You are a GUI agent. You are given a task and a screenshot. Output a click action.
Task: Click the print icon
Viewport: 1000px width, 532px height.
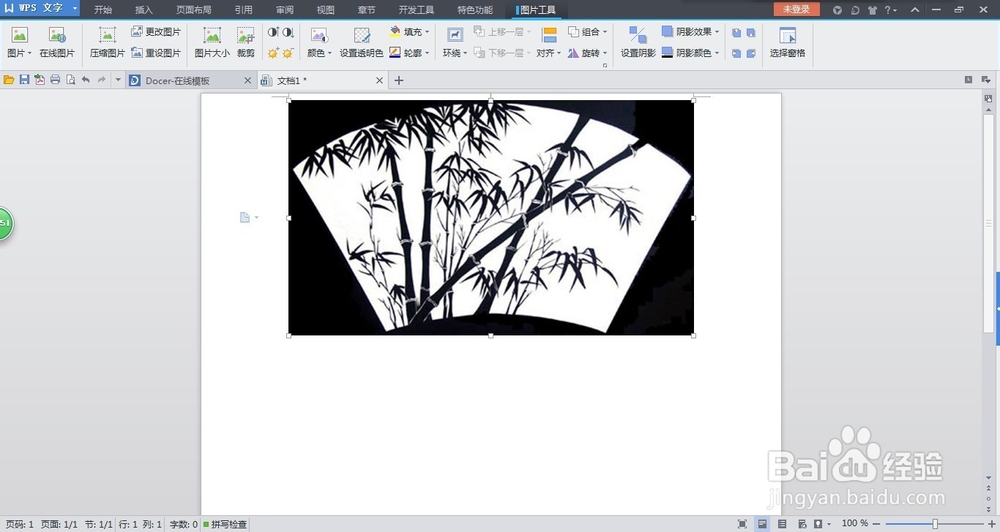pyautogui.click(x=55, y=80)
